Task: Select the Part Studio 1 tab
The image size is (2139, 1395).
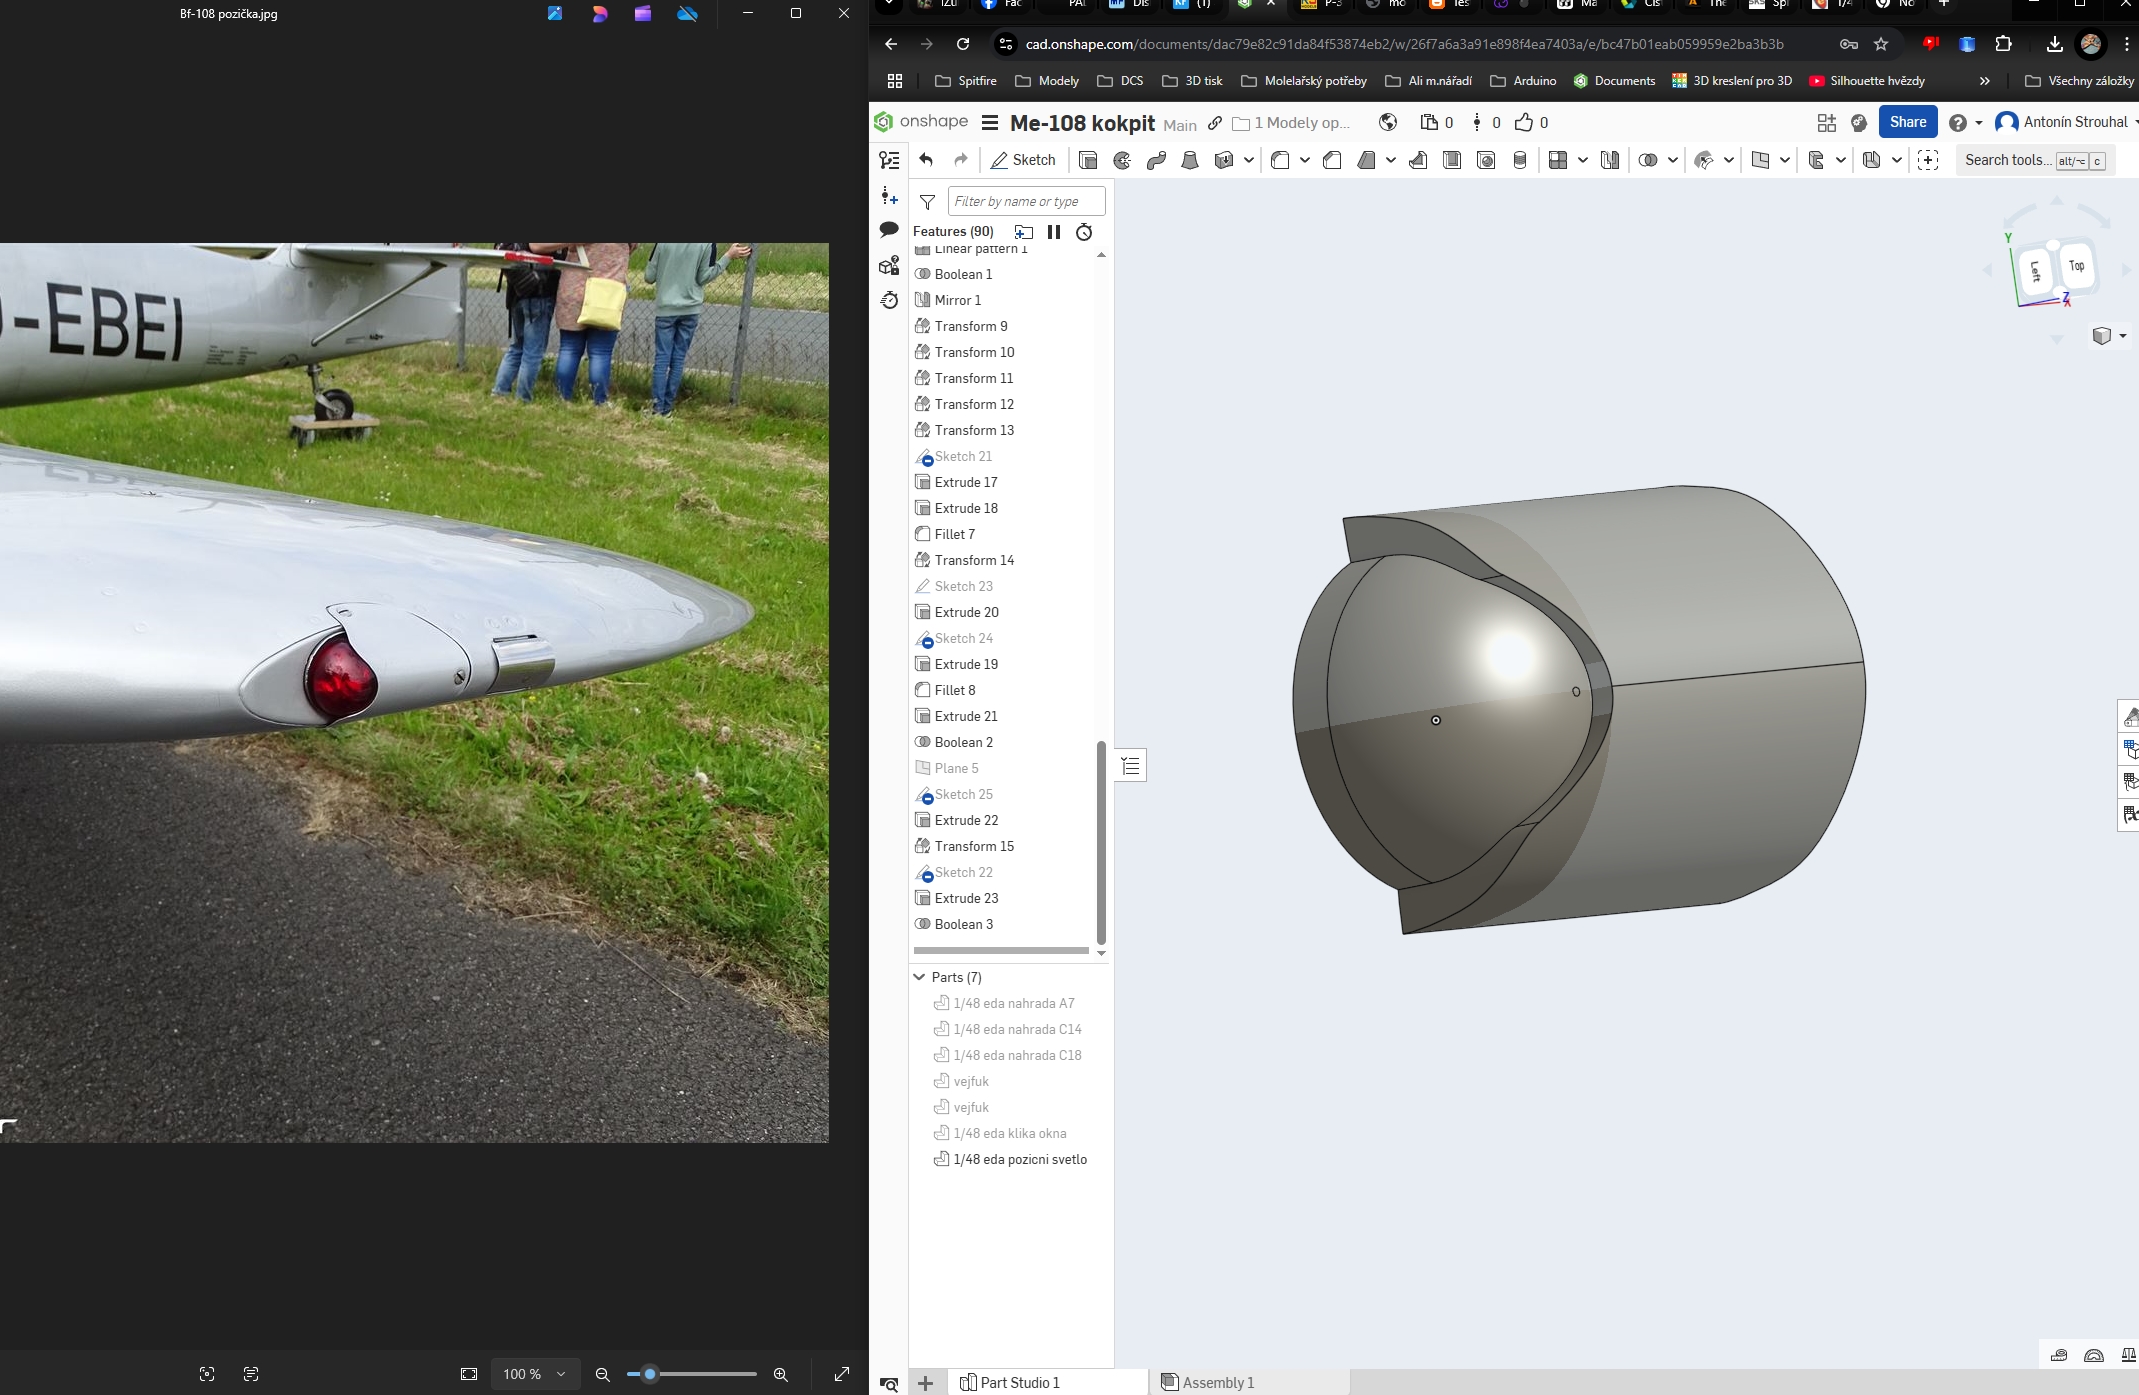Action: (1019, 1382)
